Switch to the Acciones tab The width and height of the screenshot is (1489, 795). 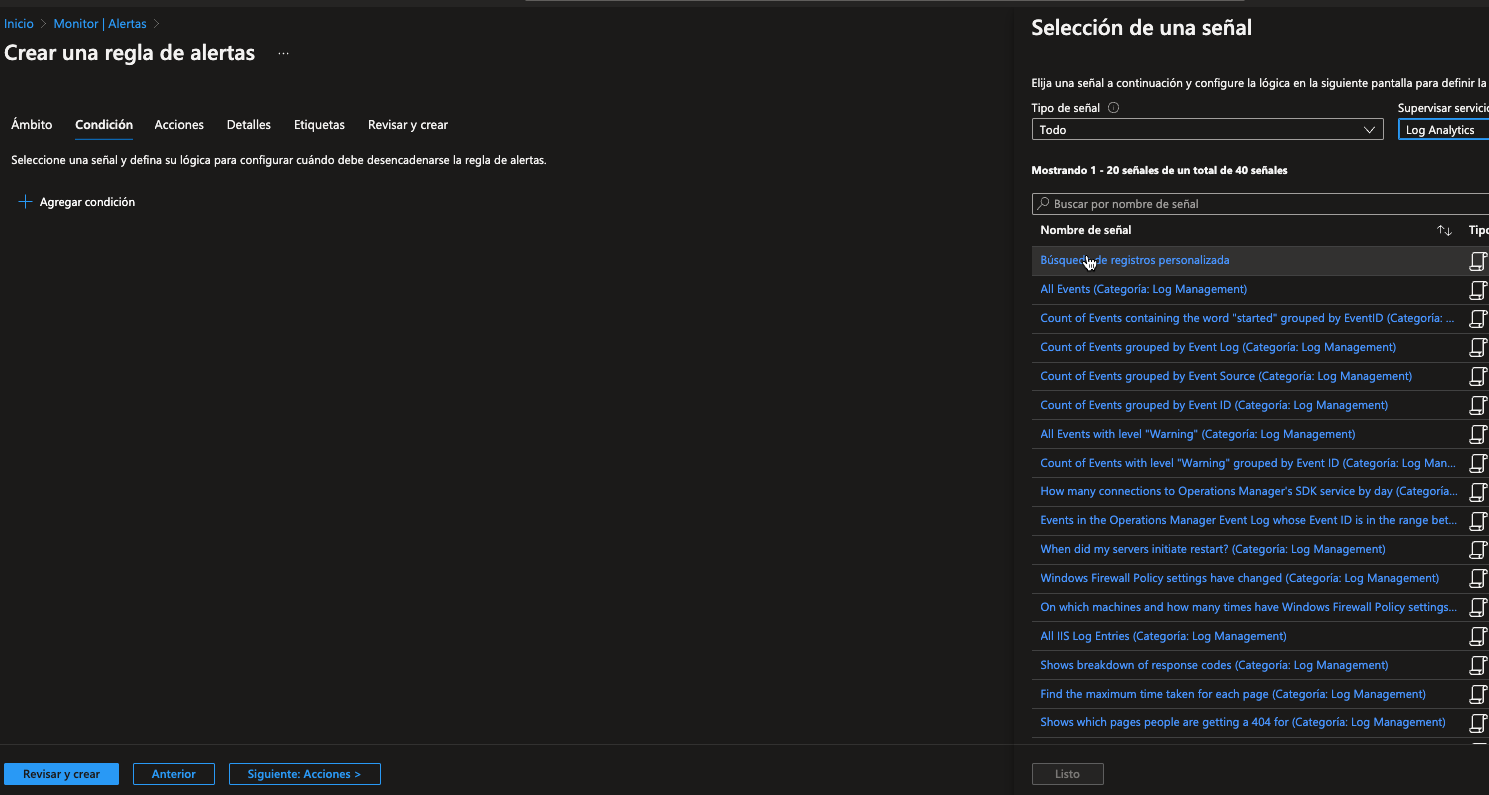179,125
